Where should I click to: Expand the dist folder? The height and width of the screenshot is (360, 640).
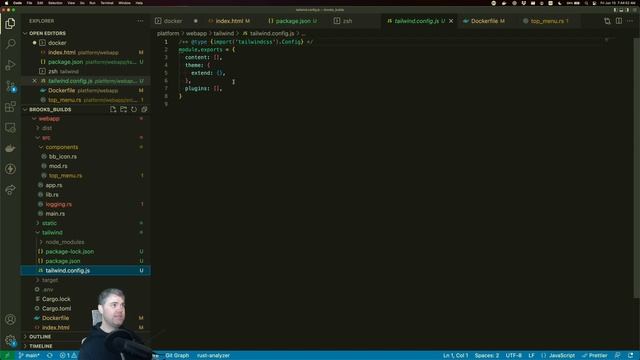(47, 128)
